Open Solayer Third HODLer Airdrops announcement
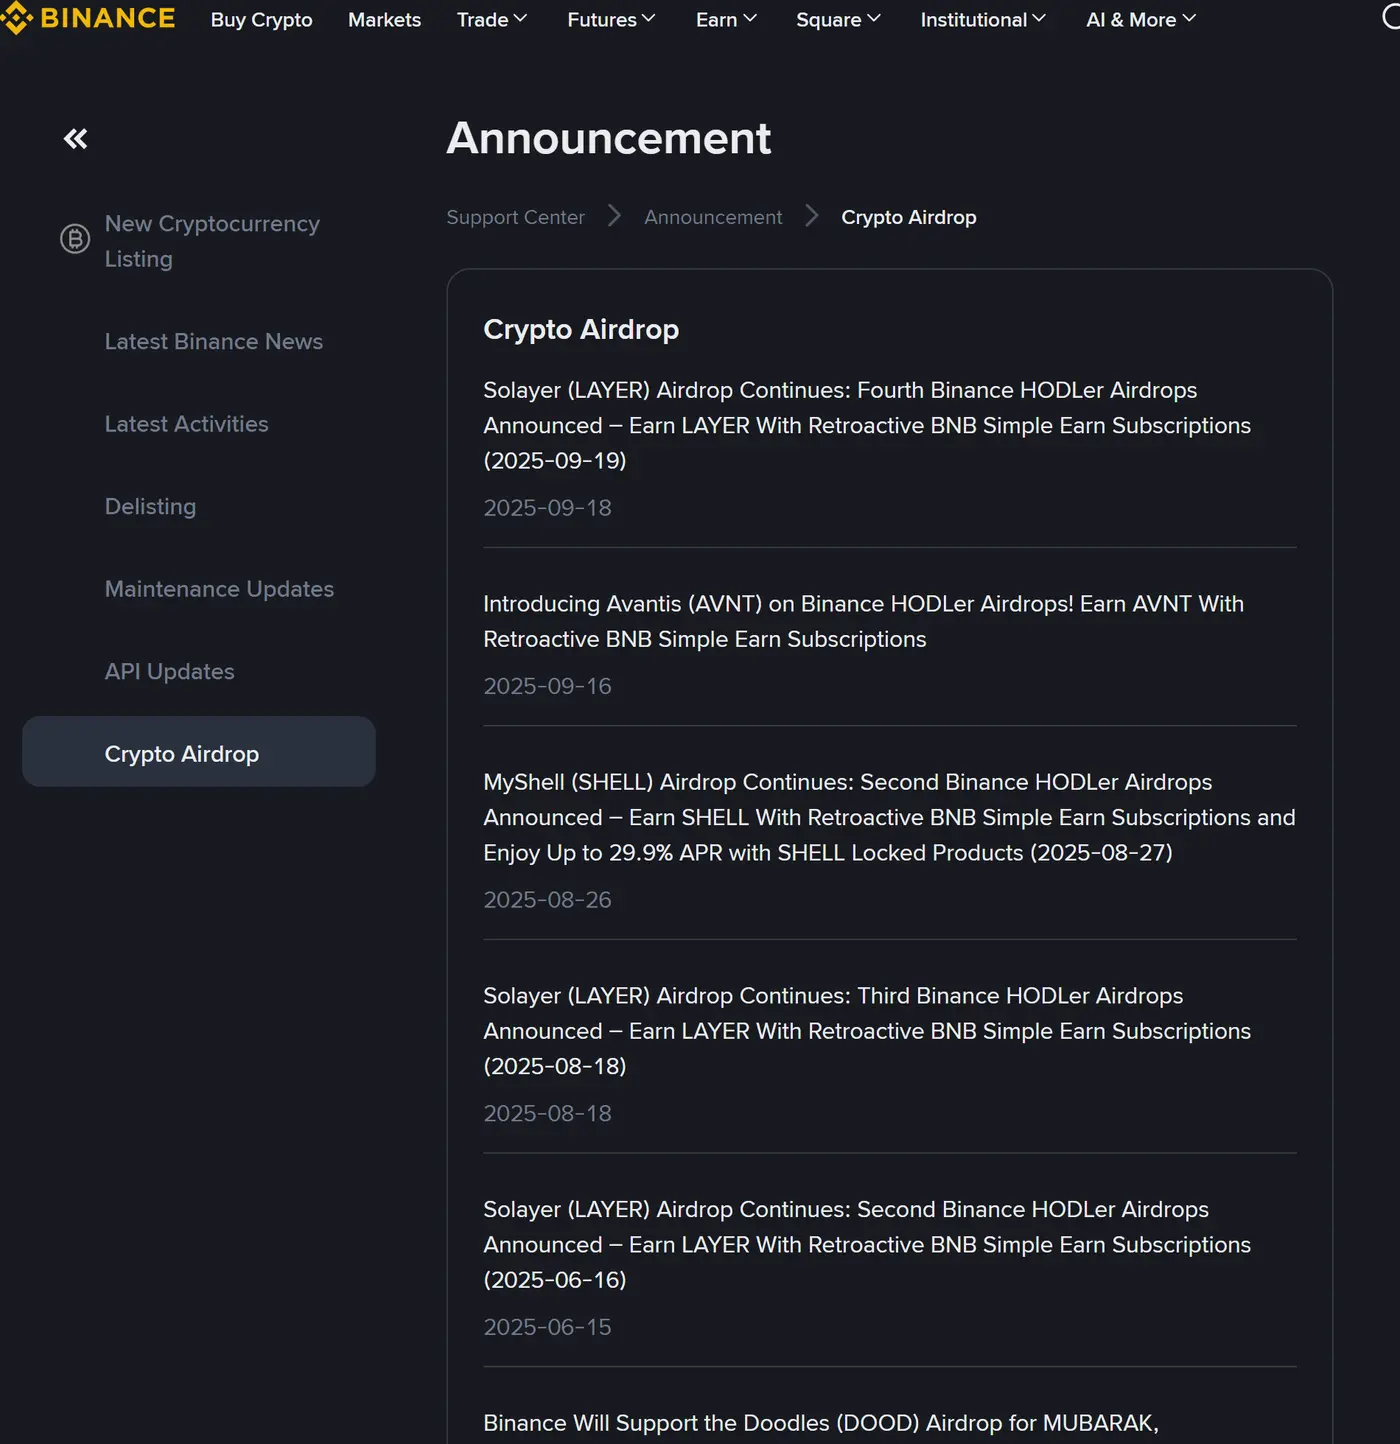 pos(867,1031)
